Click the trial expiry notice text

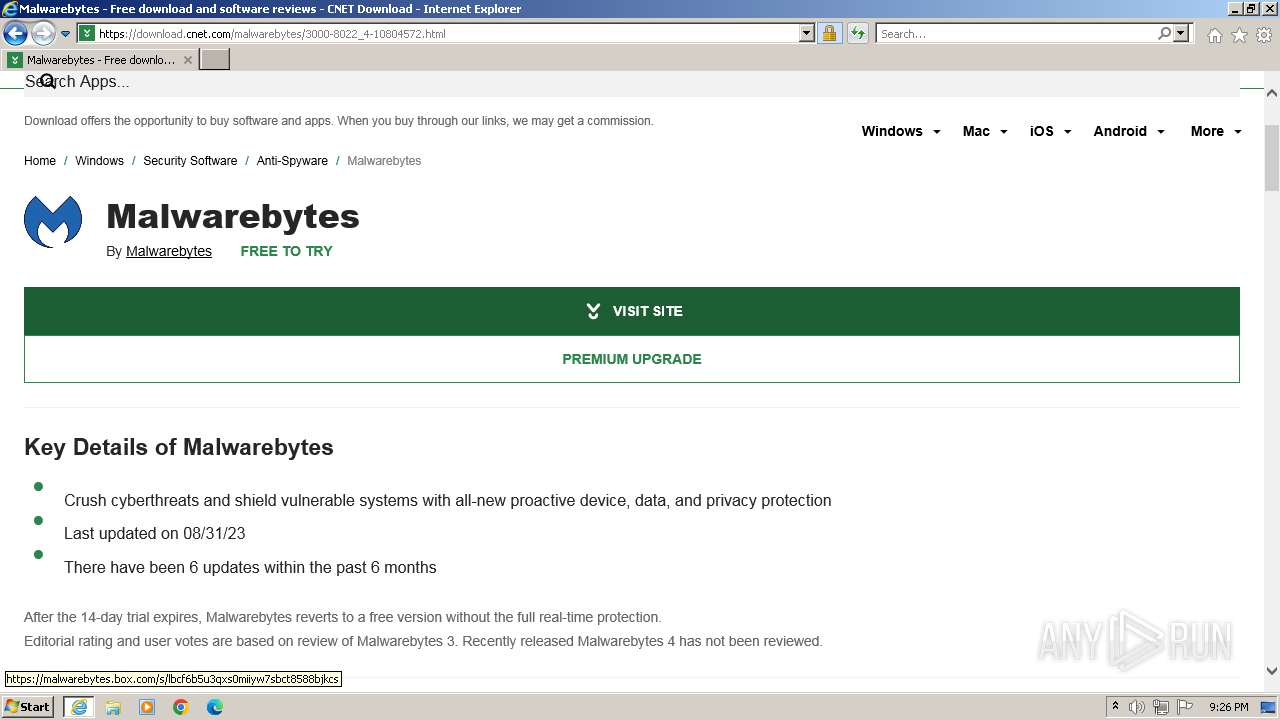343,617
